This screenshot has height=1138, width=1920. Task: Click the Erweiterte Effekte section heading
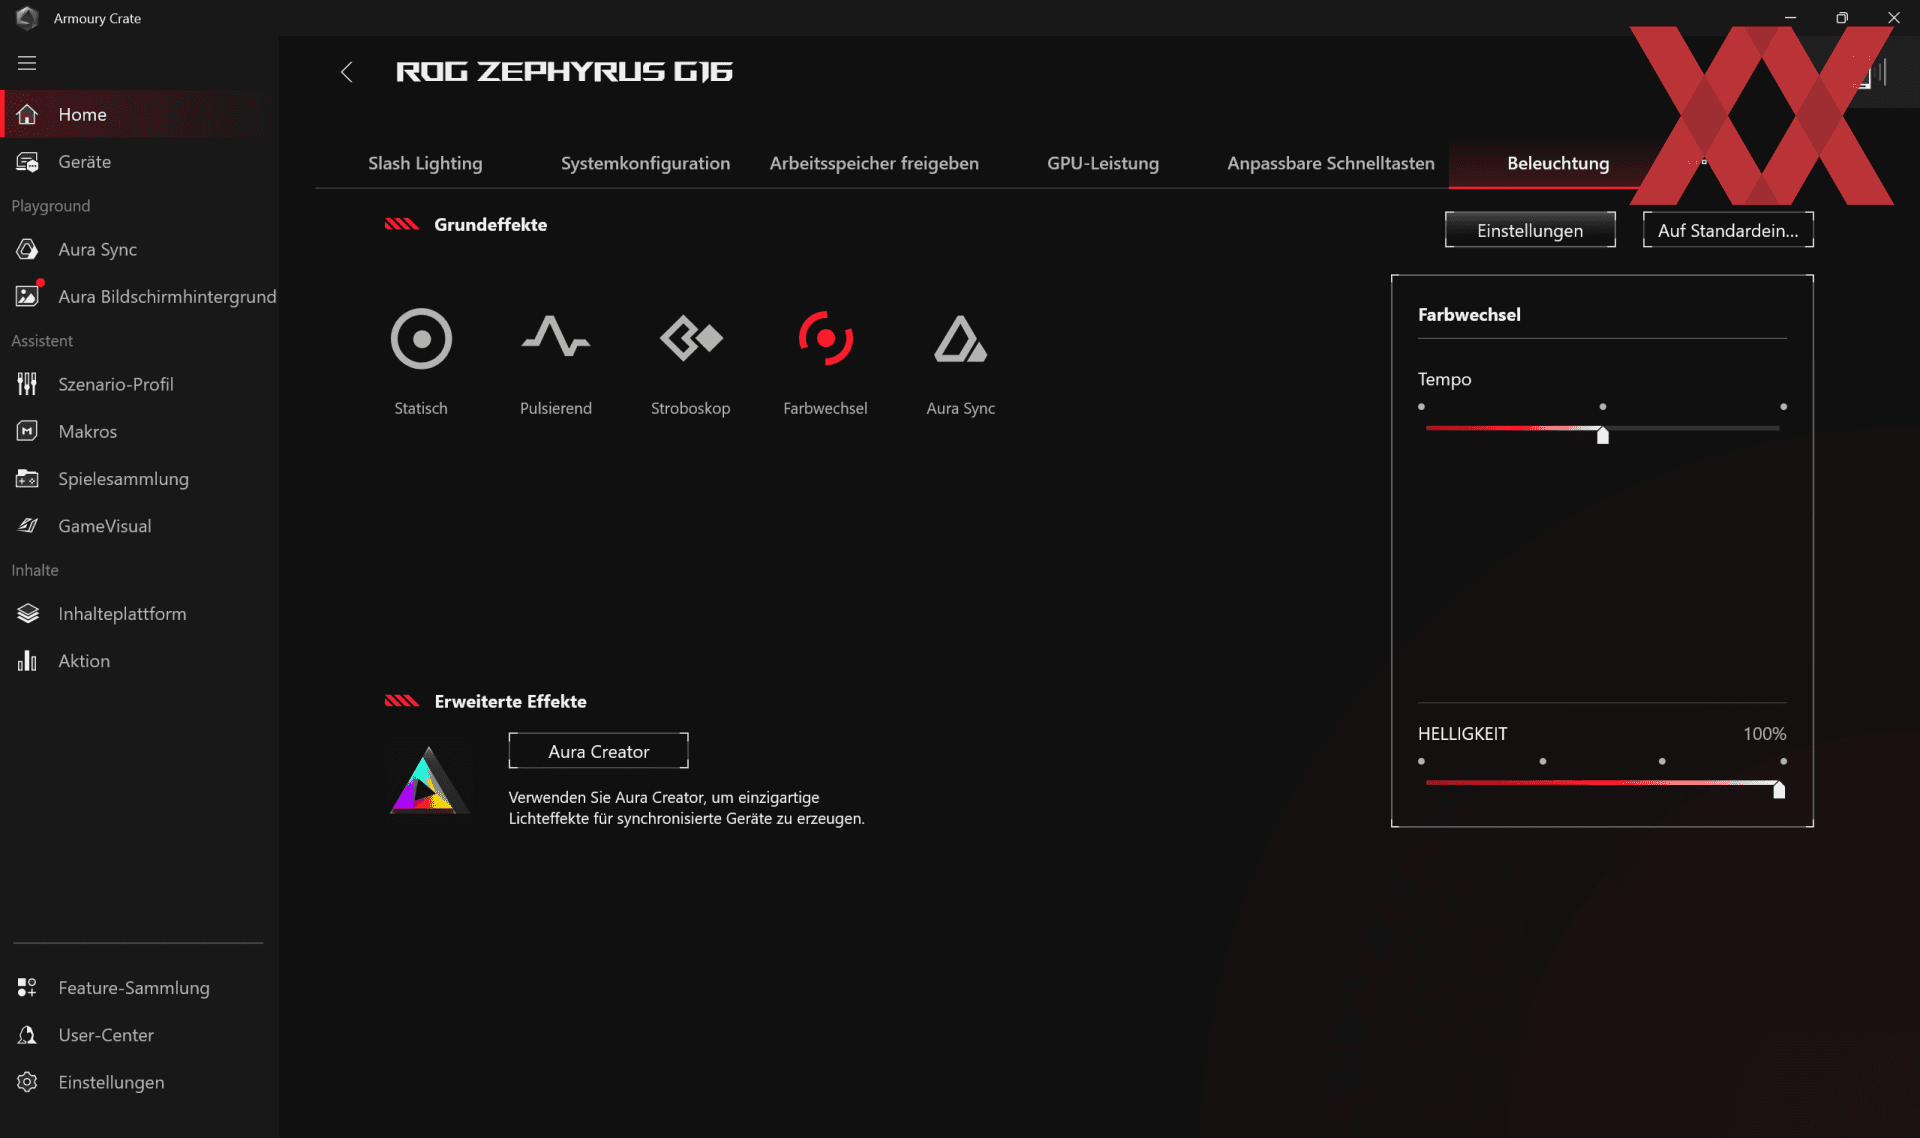(510, 702)
